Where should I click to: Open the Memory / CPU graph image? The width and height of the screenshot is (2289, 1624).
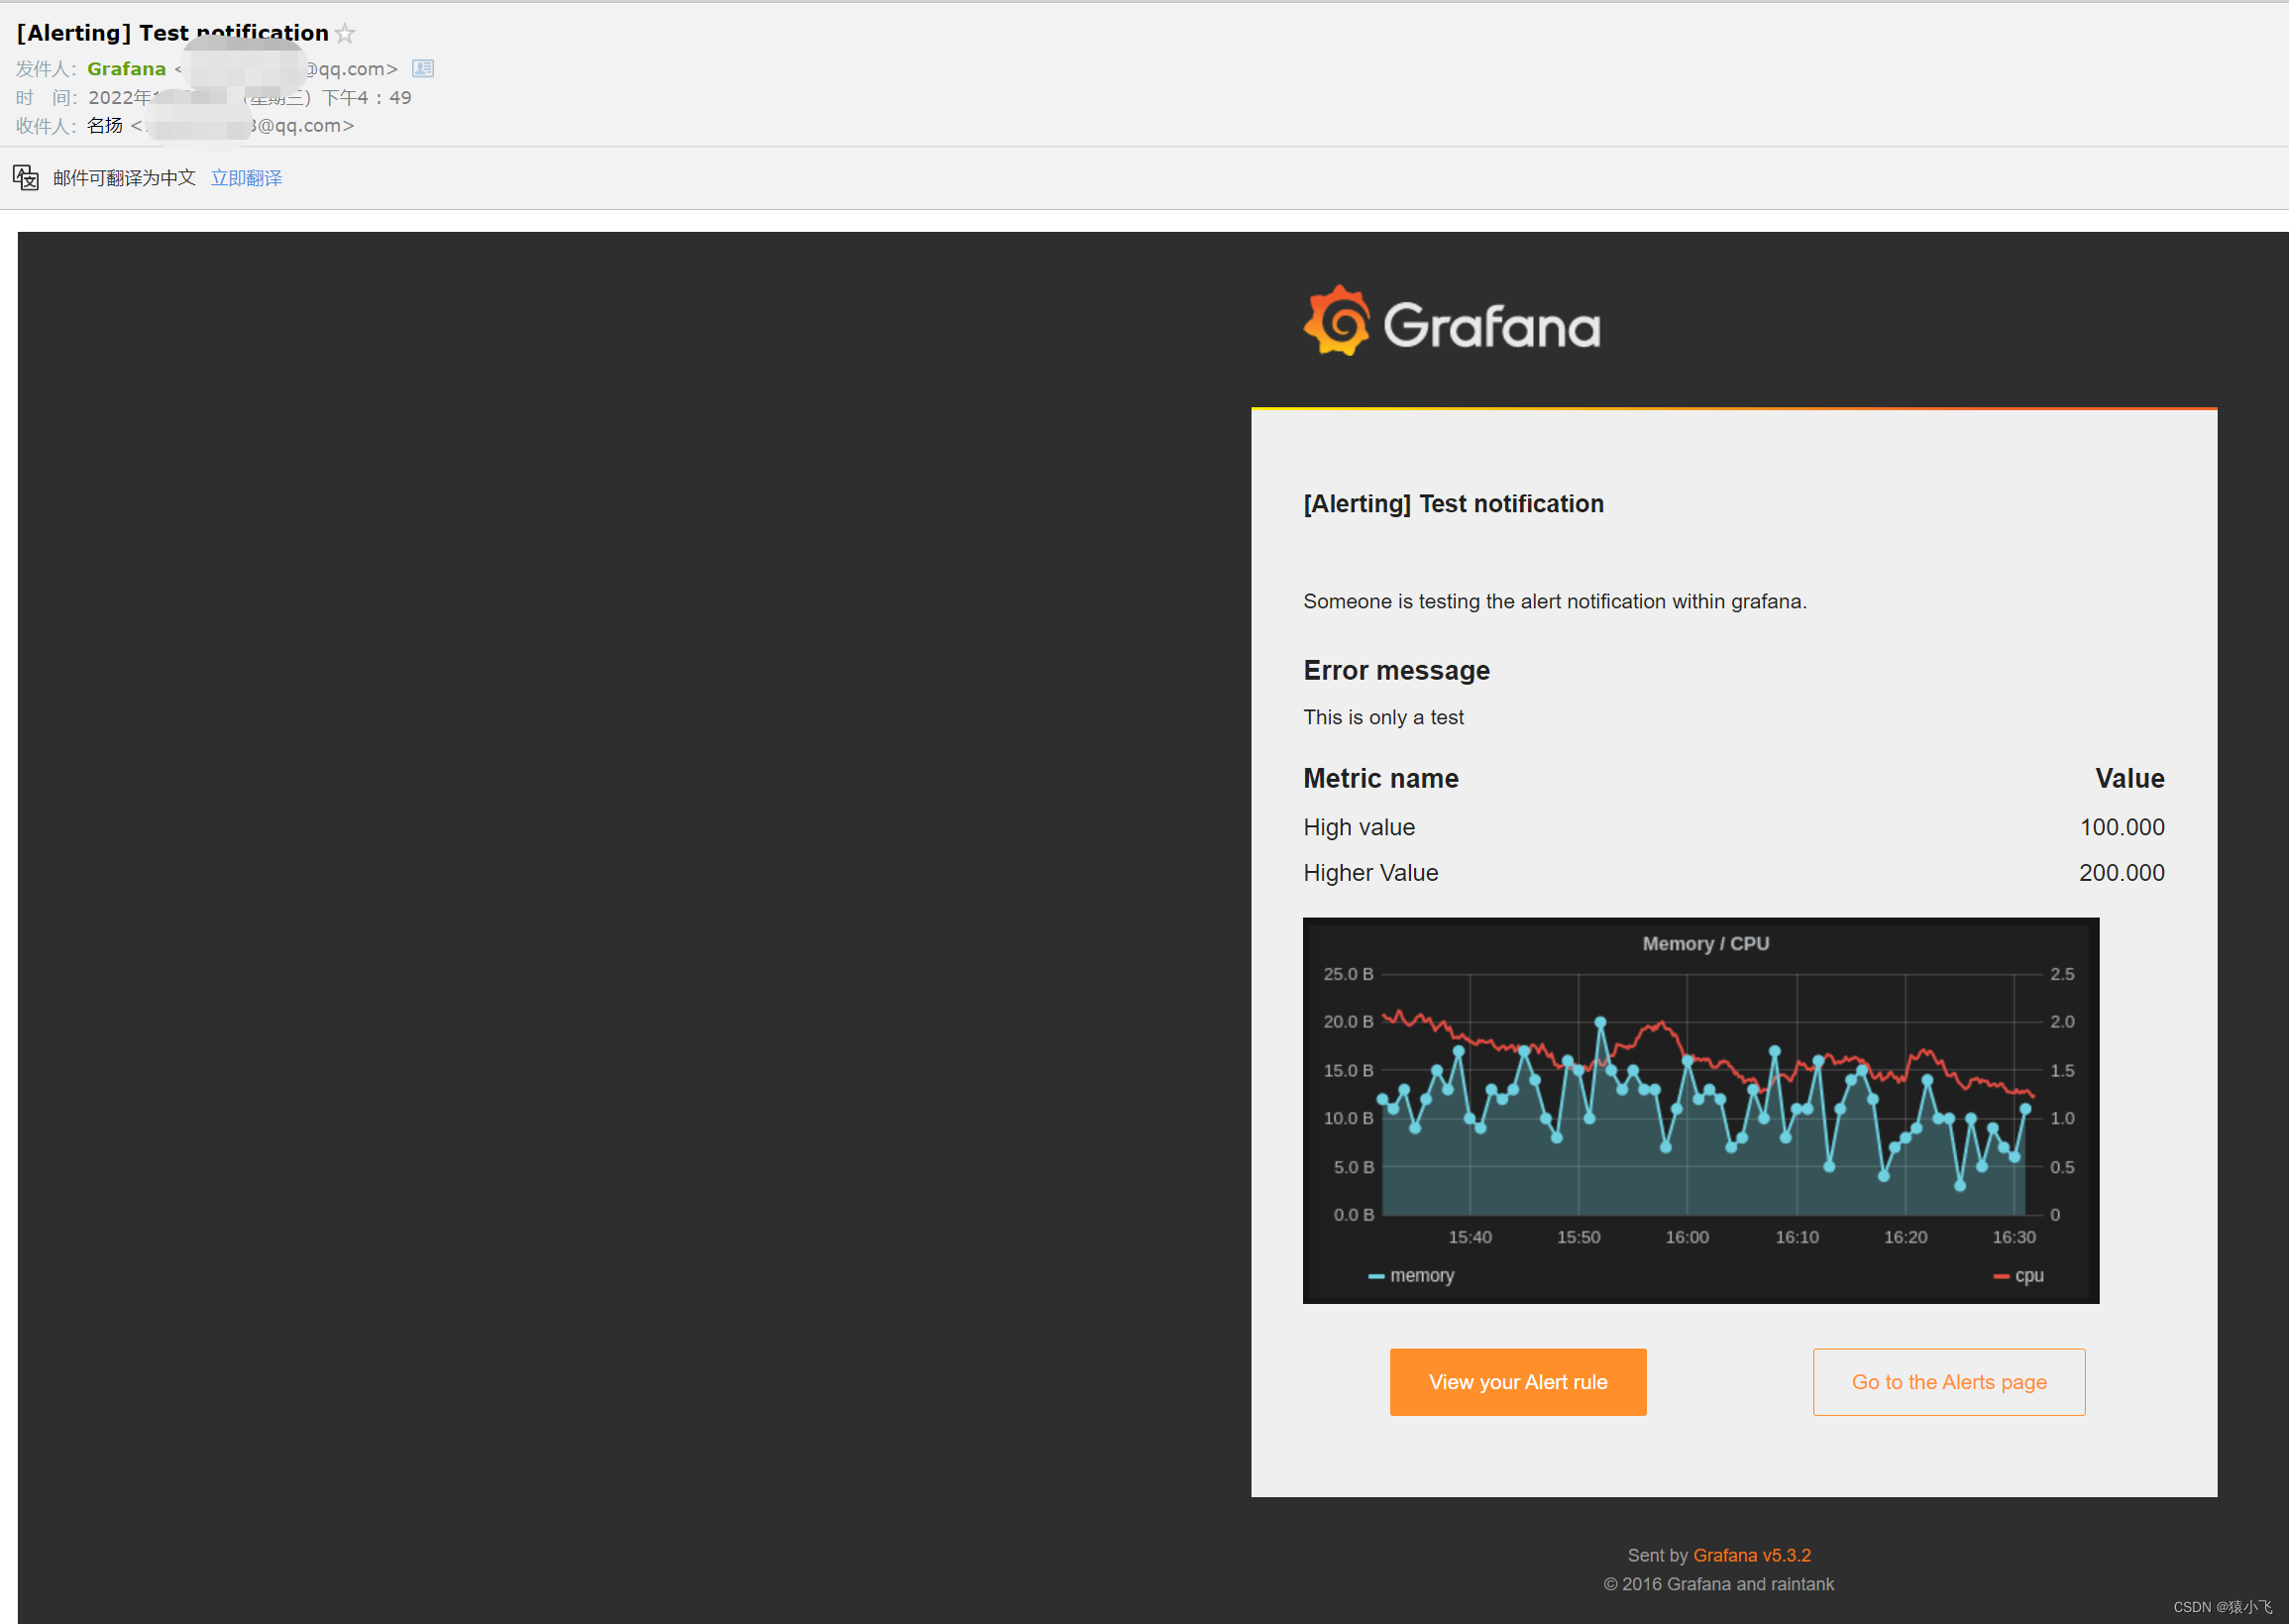(1700, 1109)
